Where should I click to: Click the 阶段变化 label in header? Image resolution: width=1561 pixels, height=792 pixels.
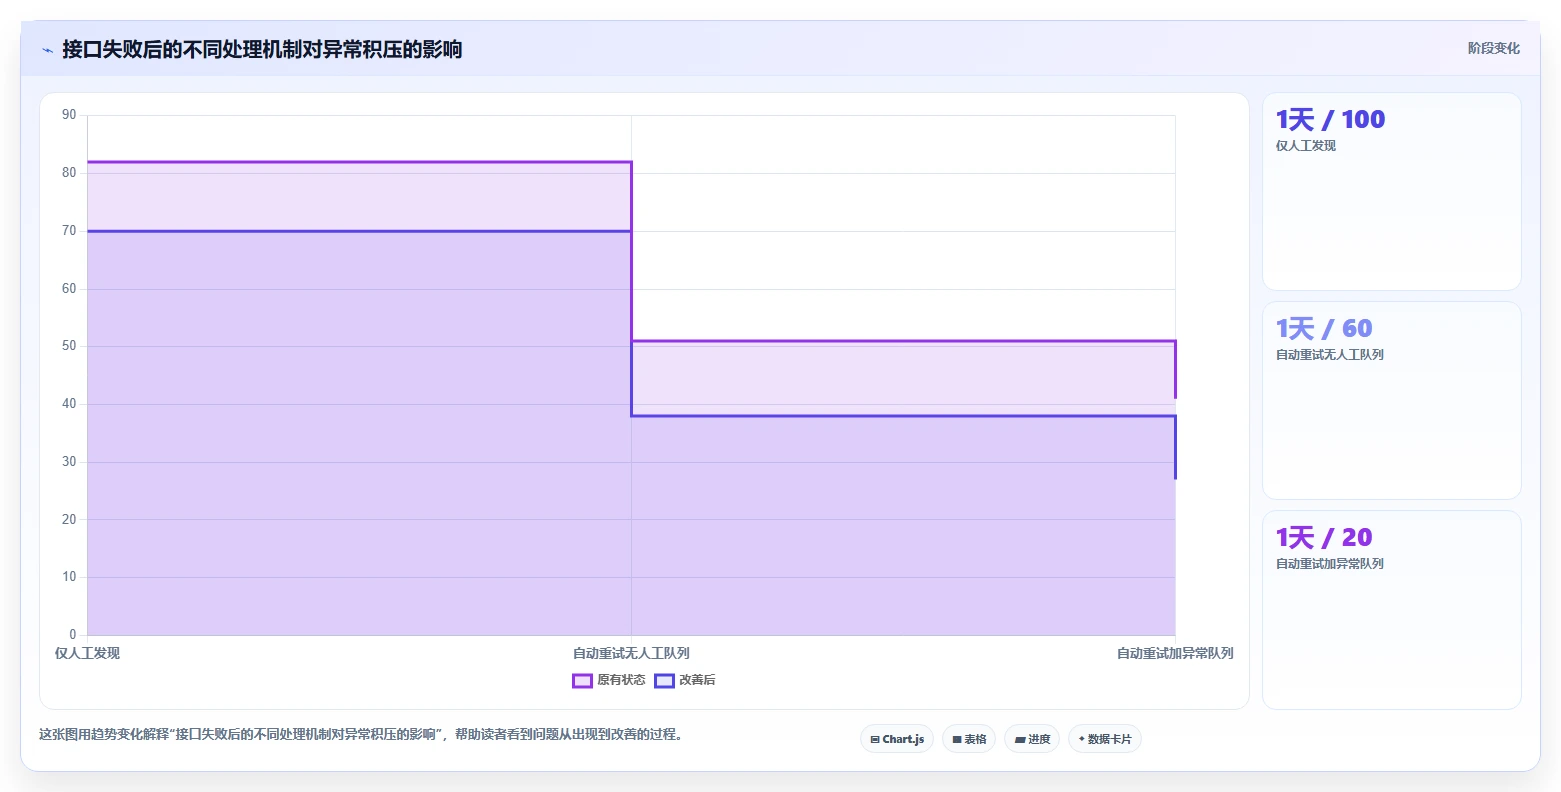click(x=1493, y=48)
